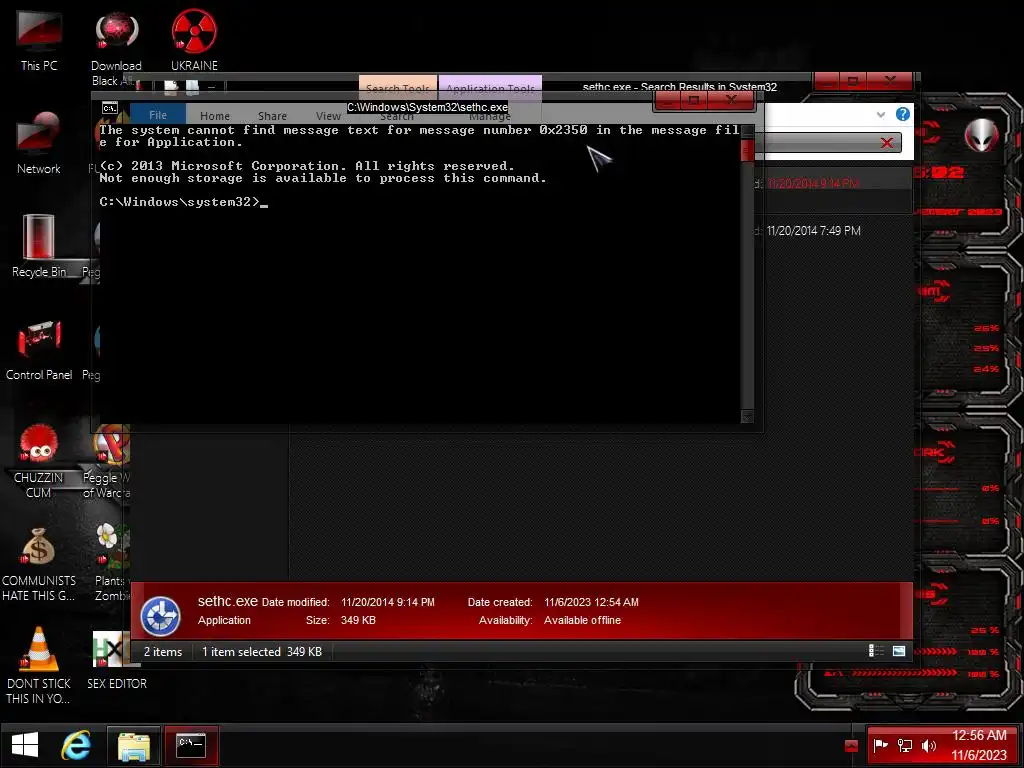The height and width of the screenshot is (768, 1024).
Task: Click the '2 items' status bar text
Action: click(163, 652)
